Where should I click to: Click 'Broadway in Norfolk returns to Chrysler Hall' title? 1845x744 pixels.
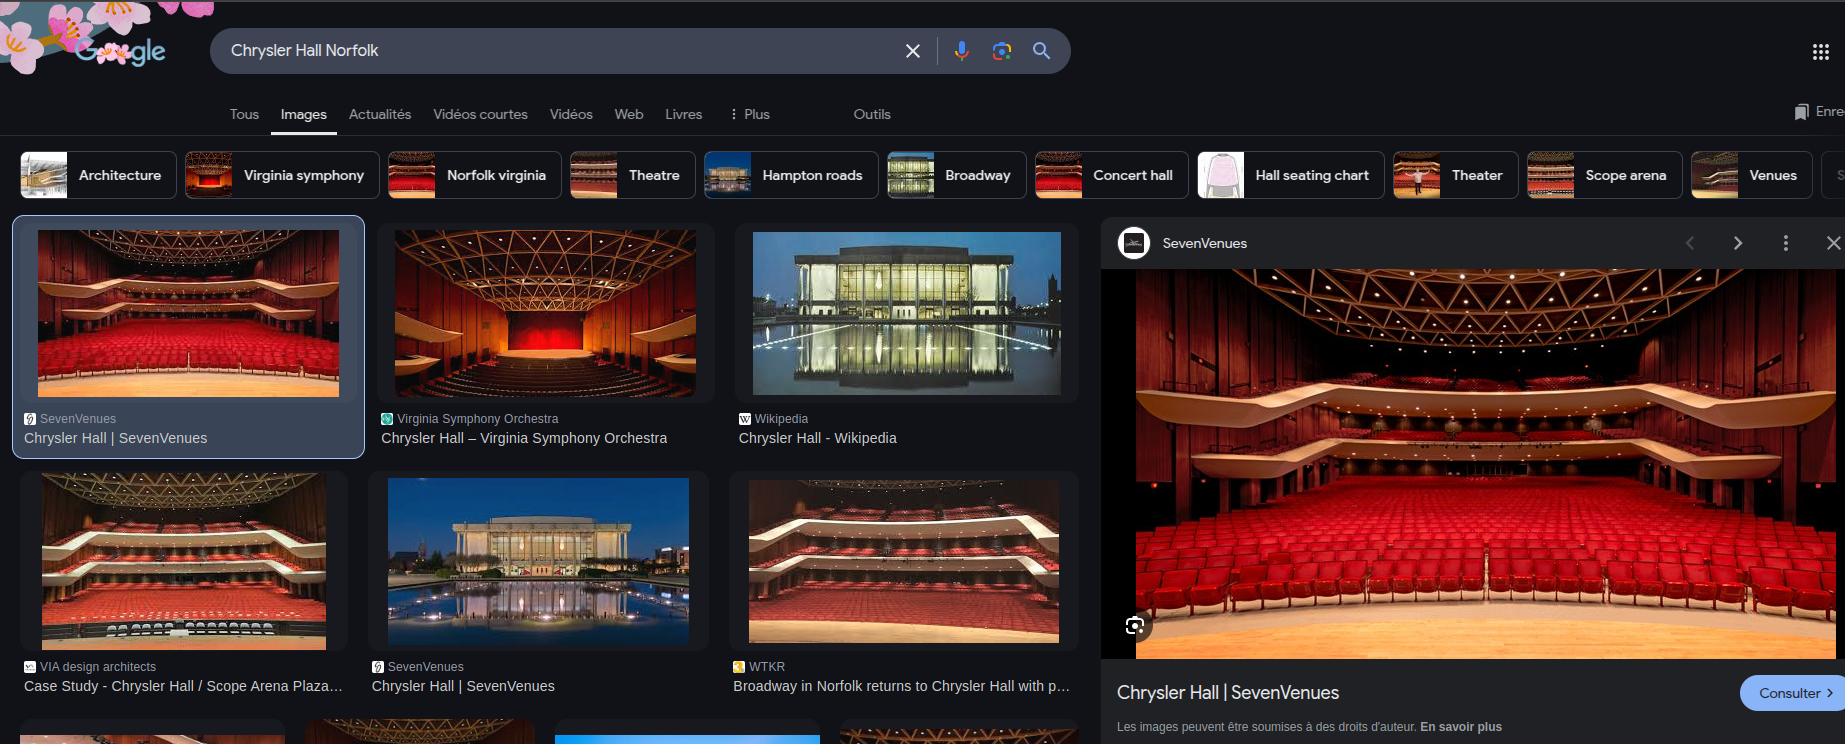click(x=901, y=686)
